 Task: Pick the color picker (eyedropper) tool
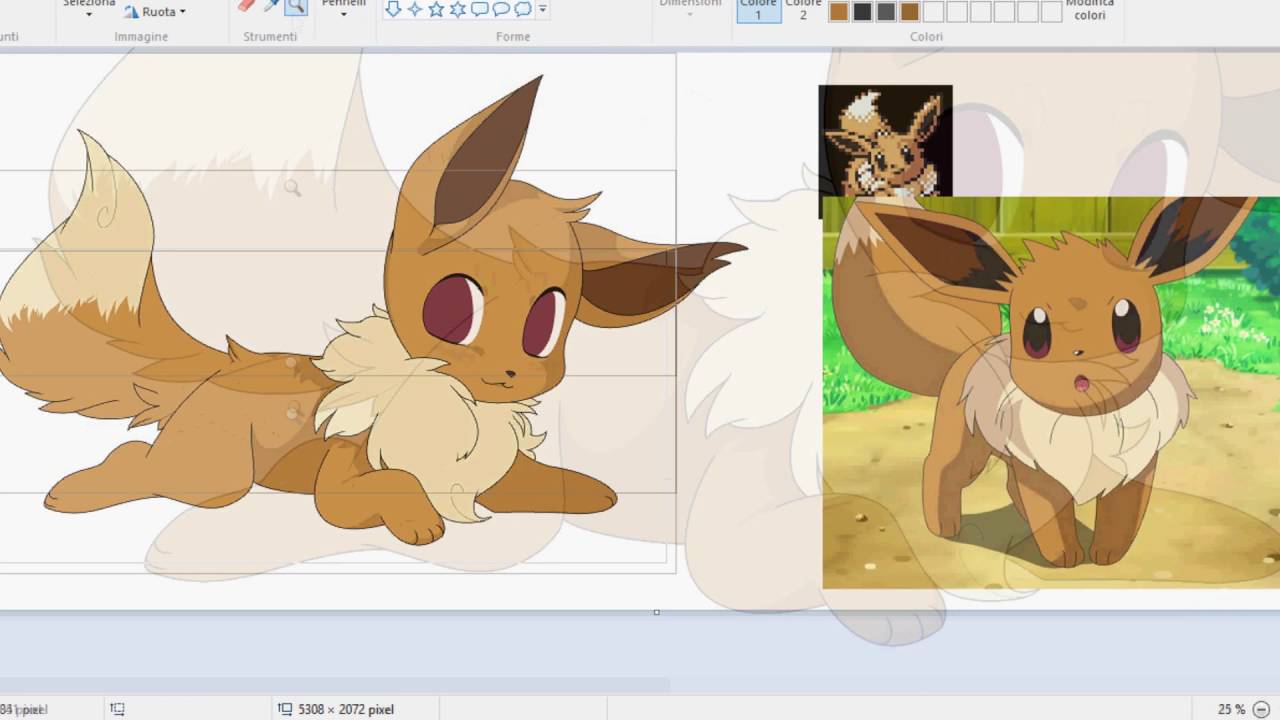click(x=270, y=8)
